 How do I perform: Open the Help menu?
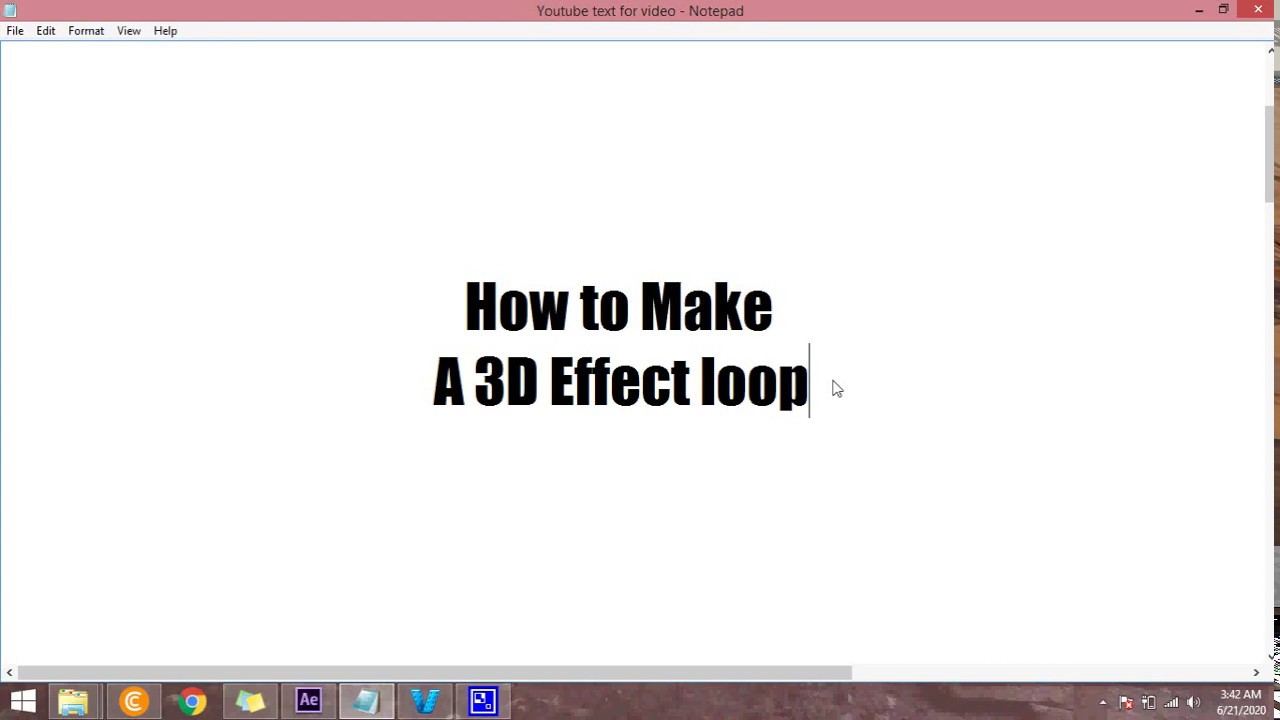click(165, 31)
